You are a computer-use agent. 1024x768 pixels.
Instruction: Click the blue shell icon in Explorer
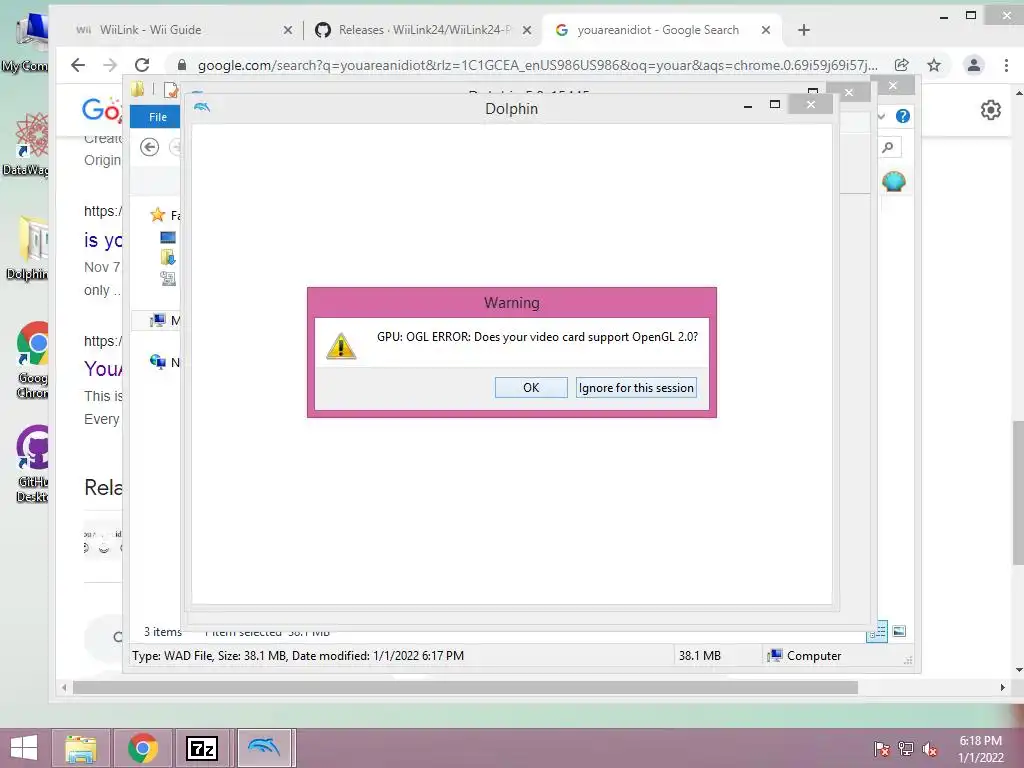[x=893, y=181]
